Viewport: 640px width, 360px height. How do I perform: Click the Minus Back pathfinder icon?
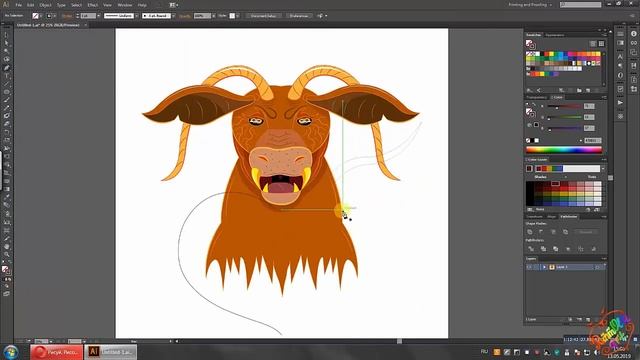(x=593, y=249)
